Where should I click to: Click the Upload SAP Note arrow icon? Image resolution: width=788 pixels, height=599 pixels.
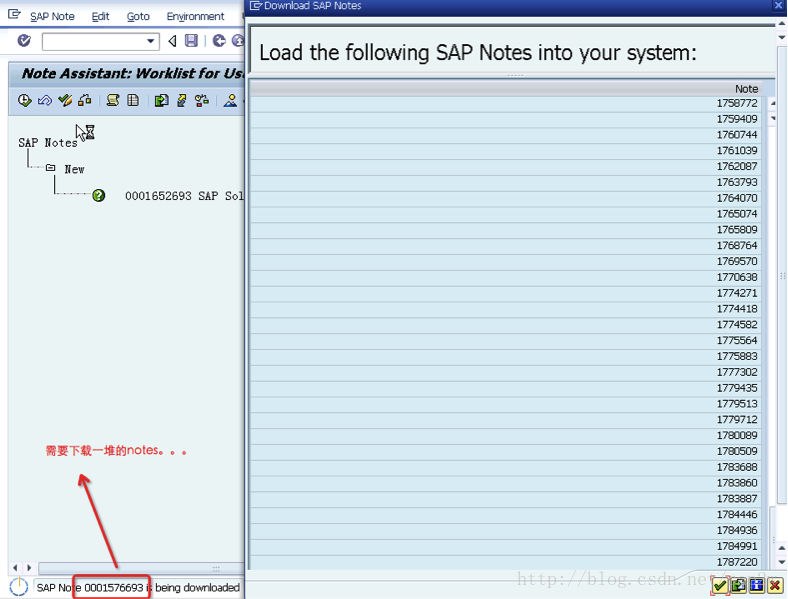pyautogui.click(x=181, y=101)
